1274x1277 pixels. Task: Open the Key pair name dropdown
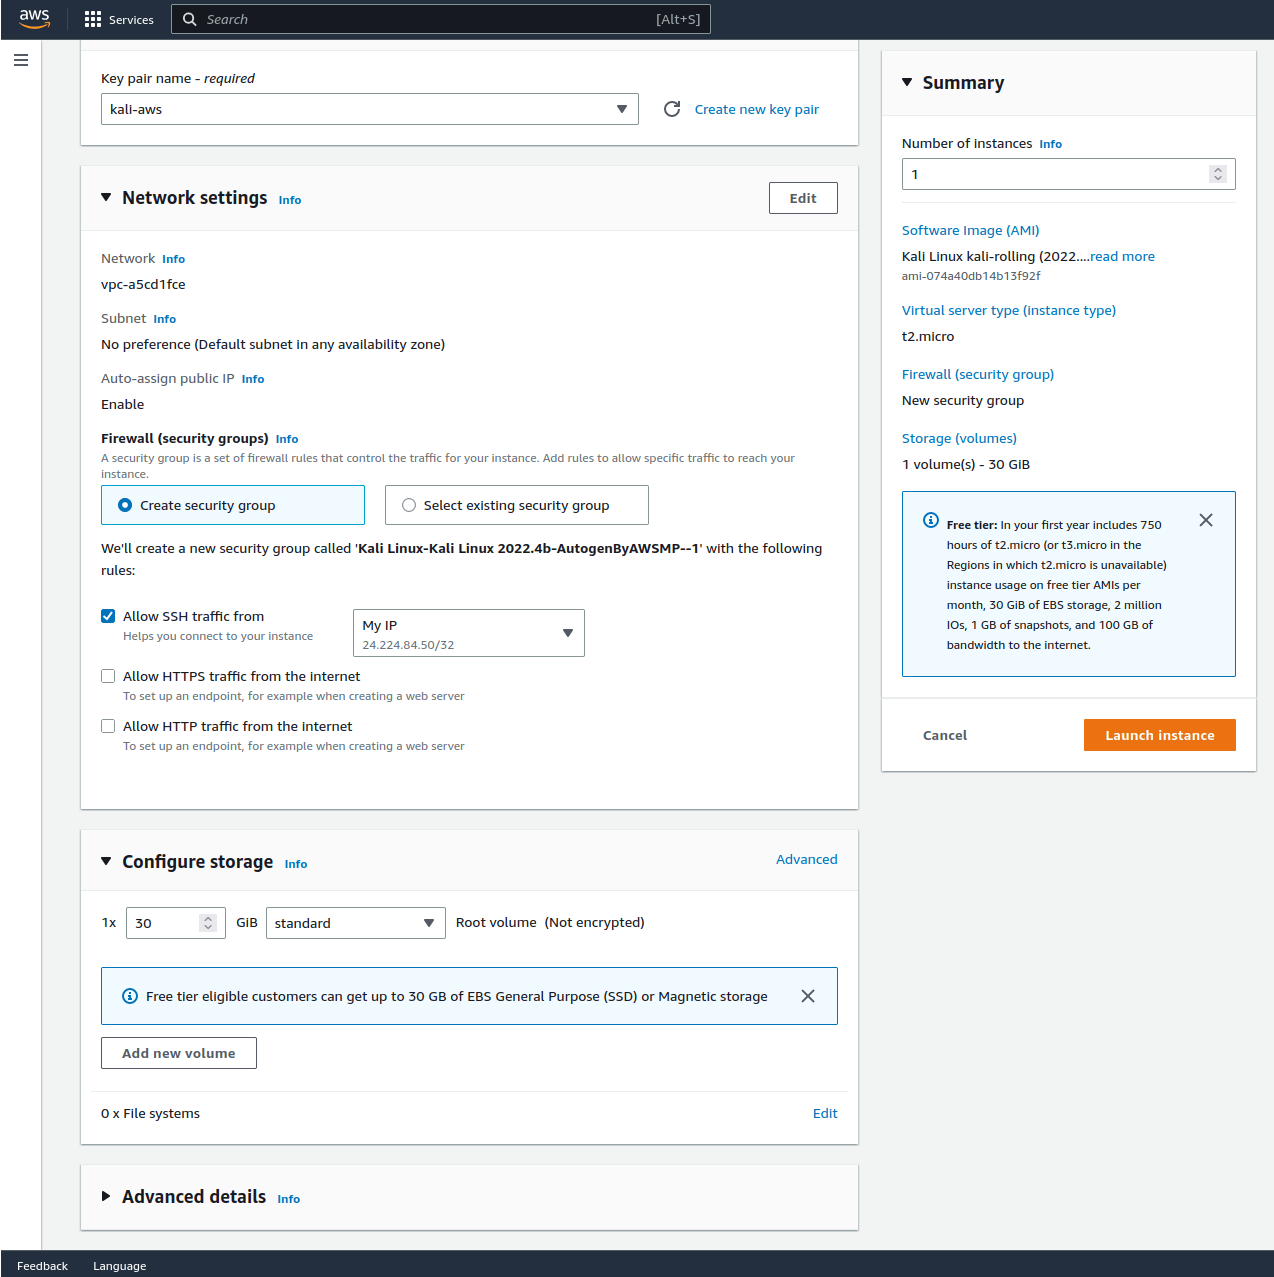369,109
